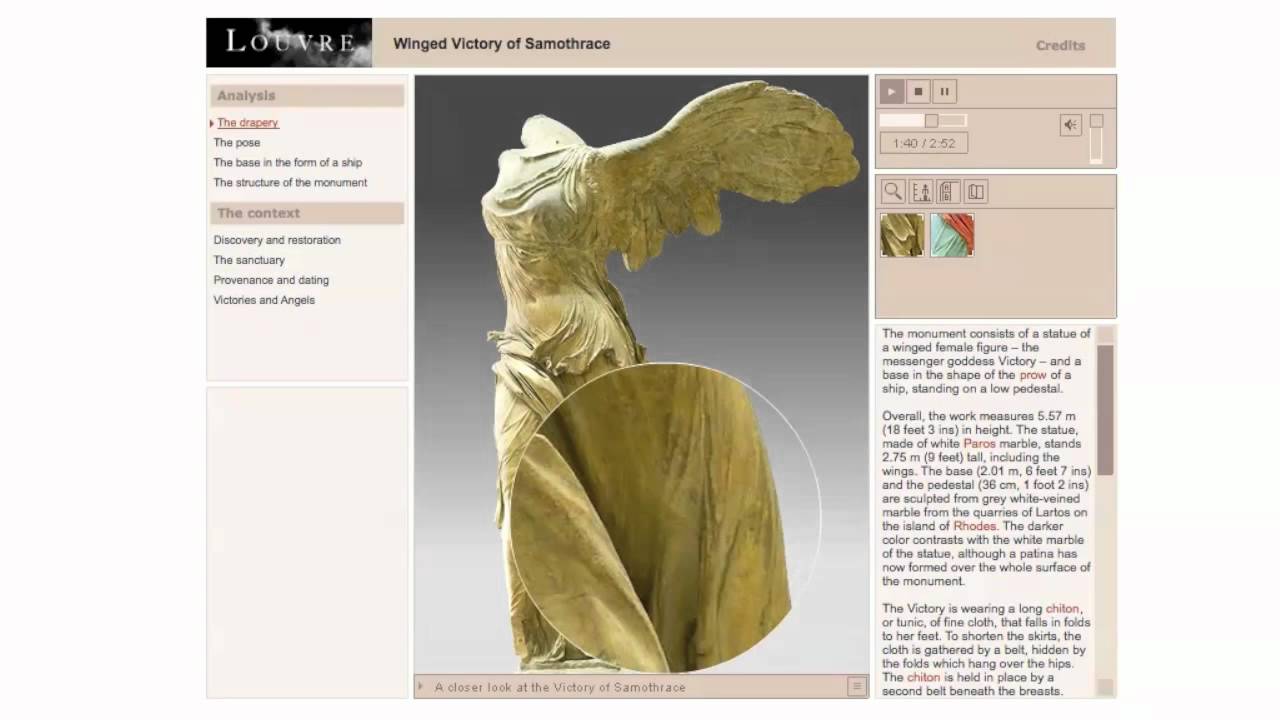Click the caption bar expand arrow
The height and width of the screenshot is (720, 1280).
pos(421,687)
